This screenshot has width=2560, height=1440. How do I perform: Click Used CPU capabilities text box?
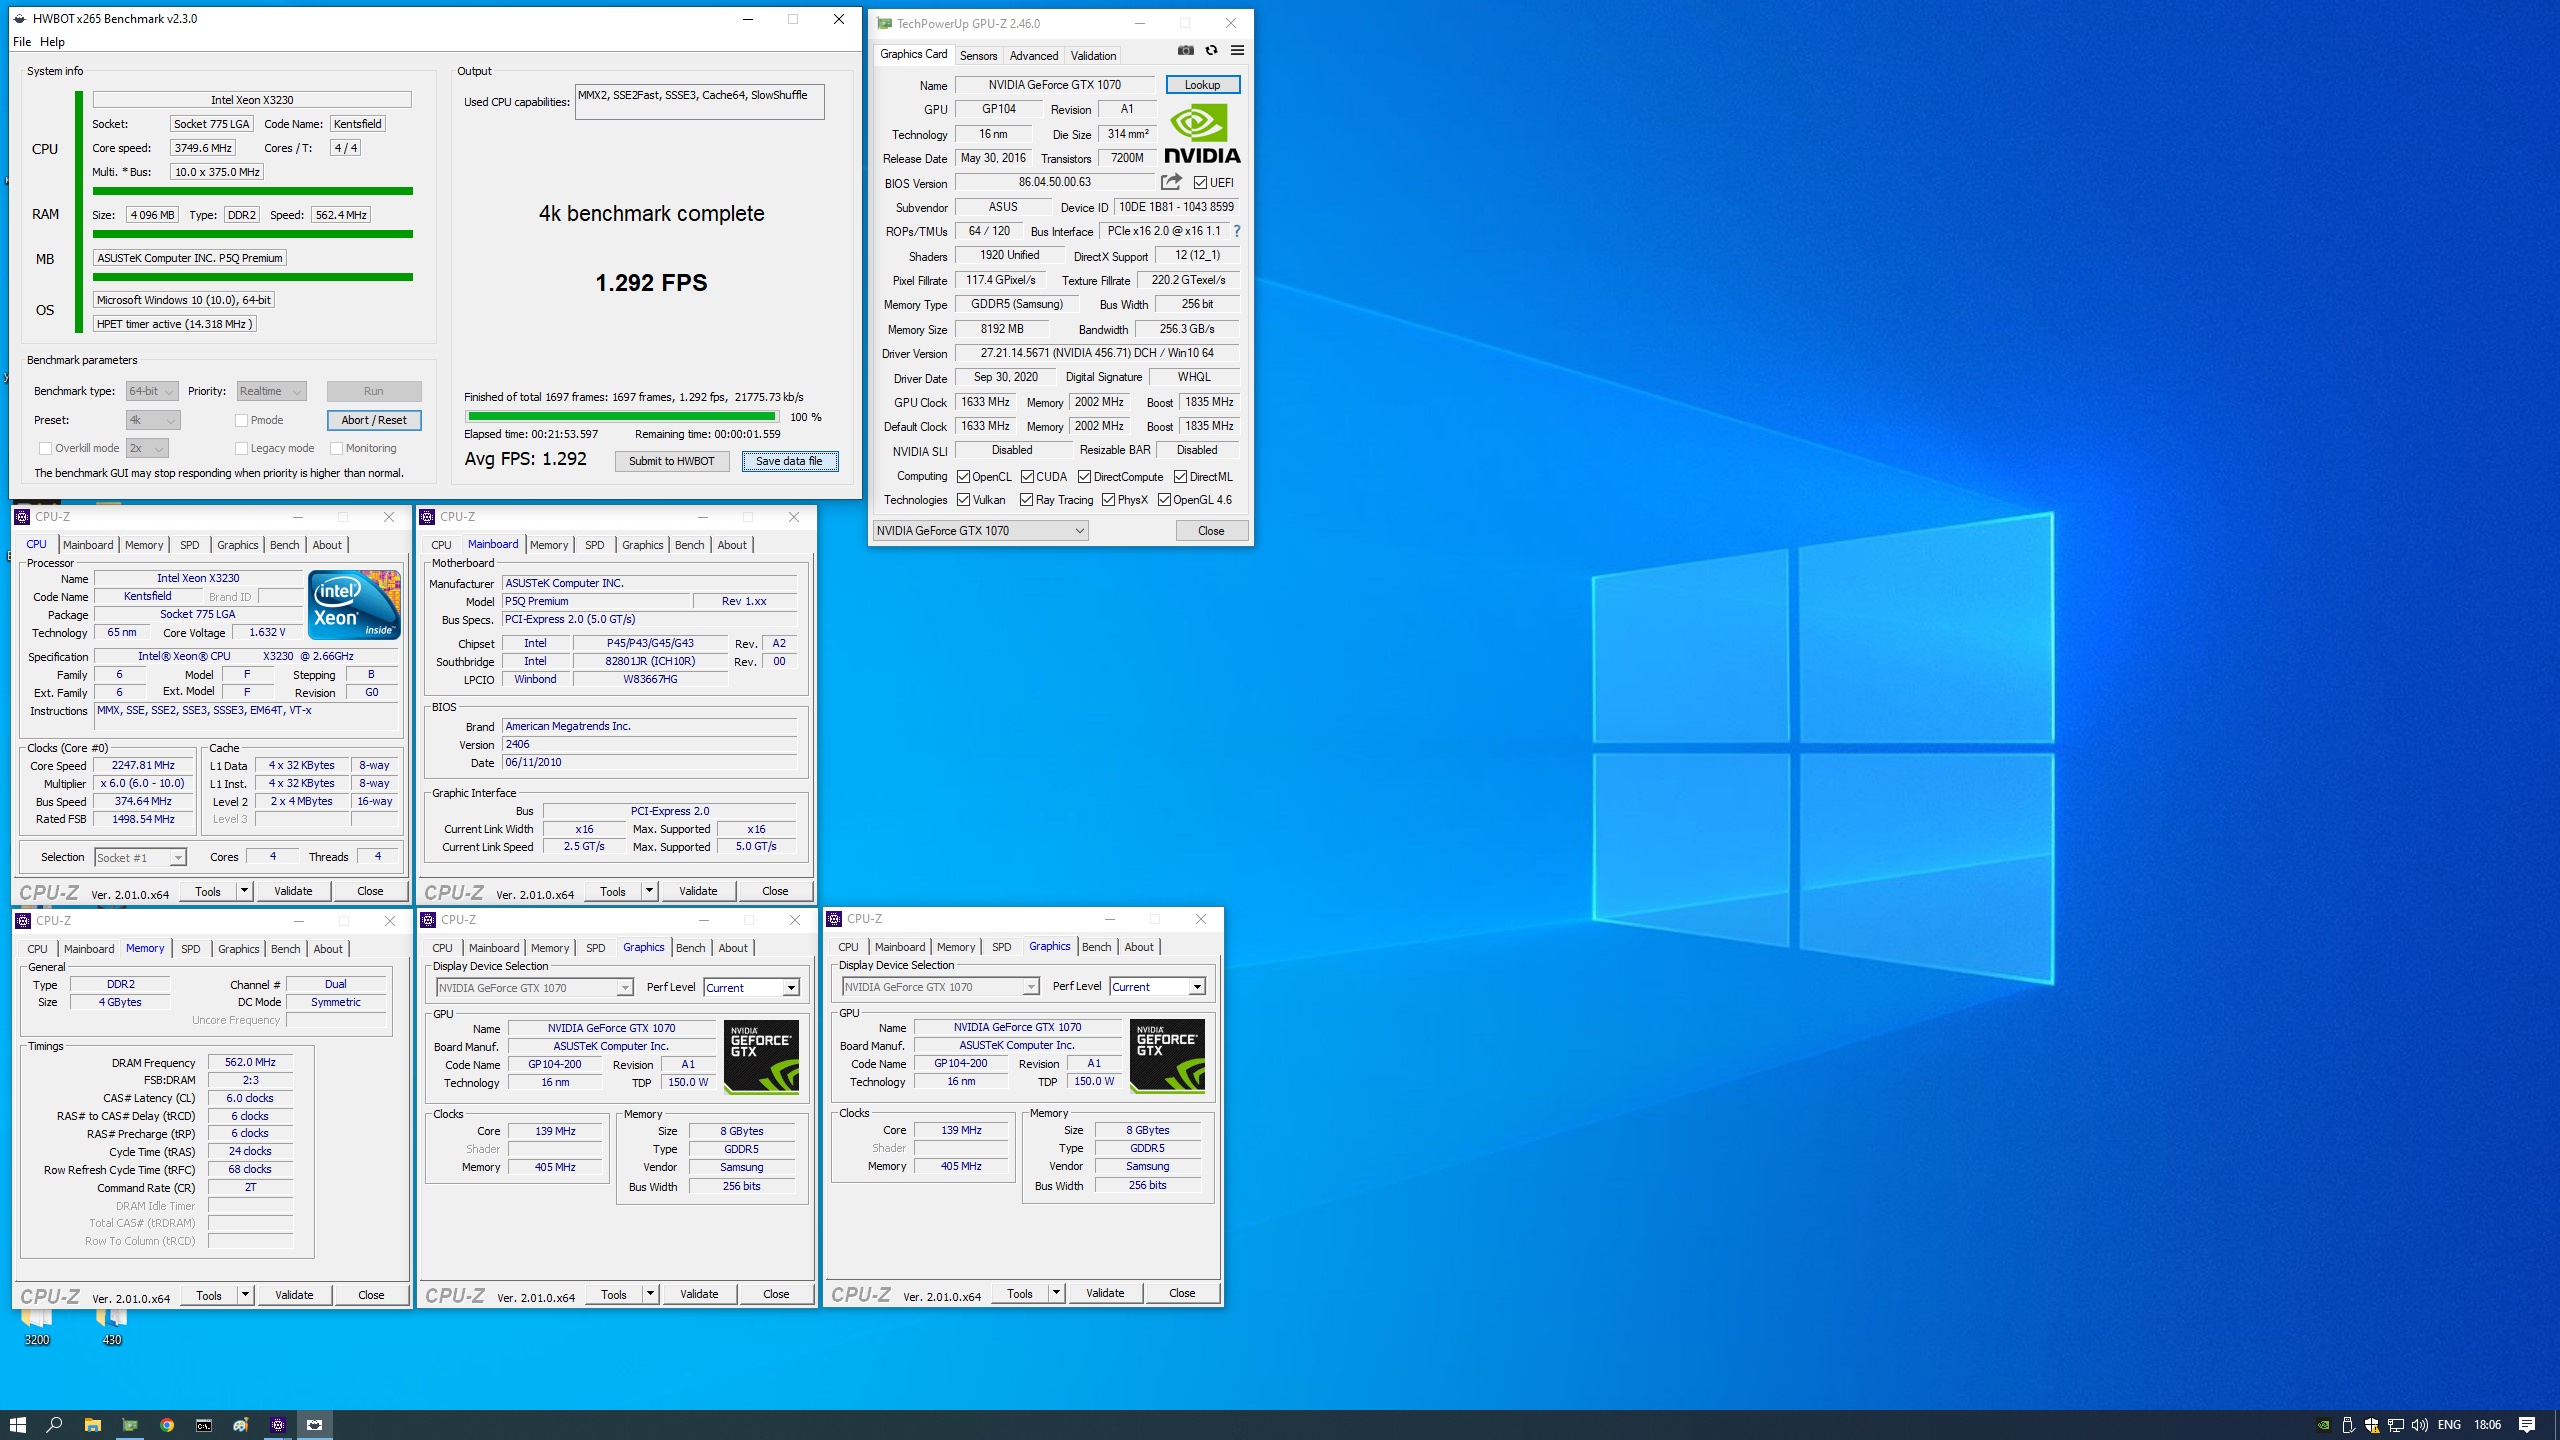coord(699,102)
